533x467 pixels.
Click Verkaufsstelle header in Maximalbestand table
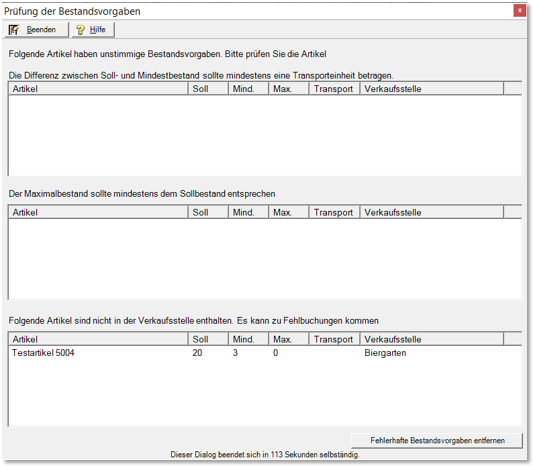click(432, 212)
